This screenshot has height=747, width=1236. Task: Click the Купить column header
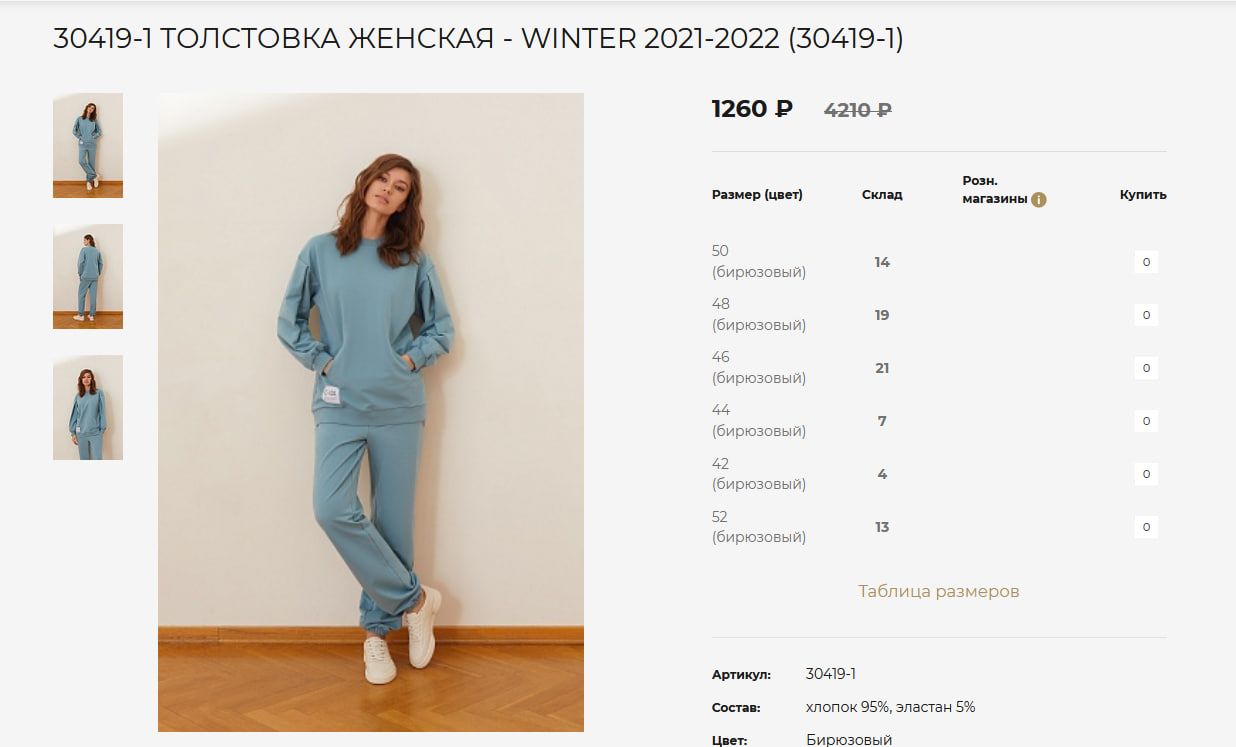(1143, 195)
